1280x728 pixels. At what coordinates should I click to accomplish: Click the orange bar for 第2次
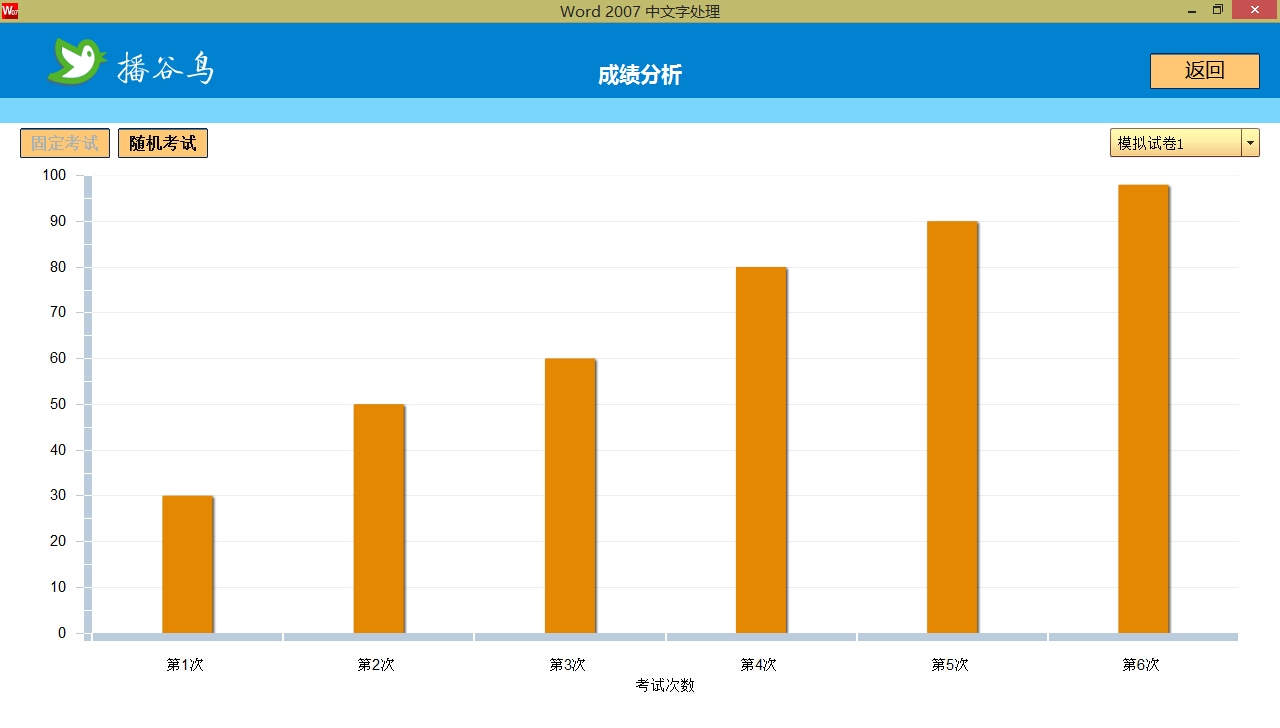(x=379, y=518)
